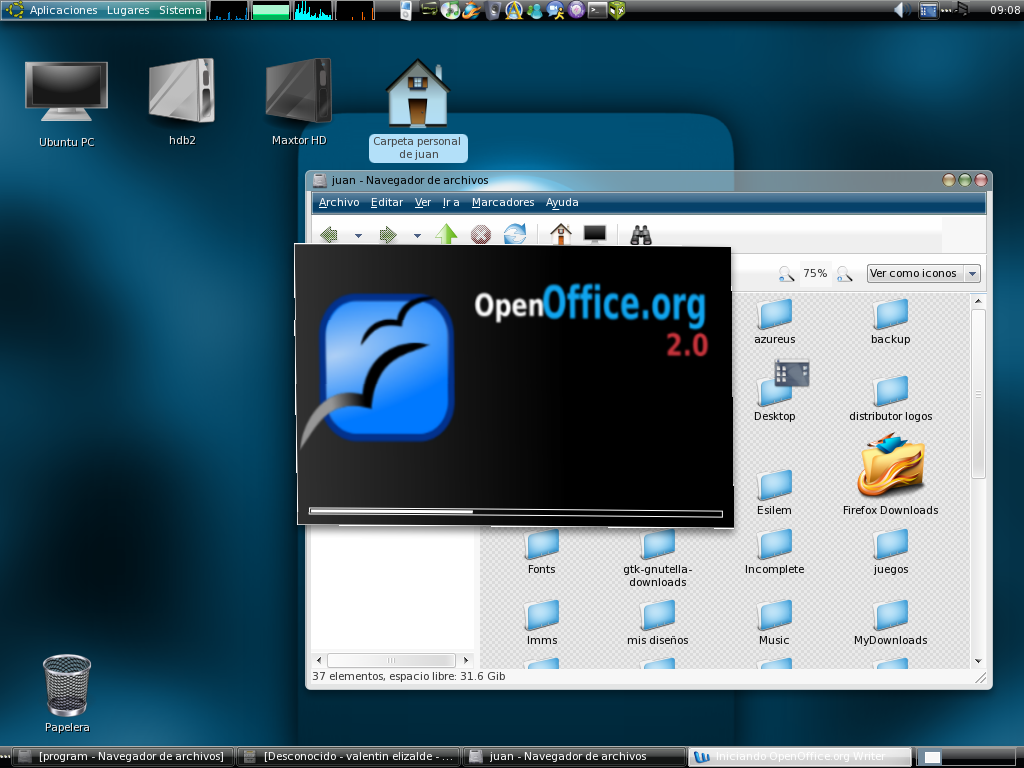
Task: Click file browser vertical scrollbar up arrow
Action: 978,301
